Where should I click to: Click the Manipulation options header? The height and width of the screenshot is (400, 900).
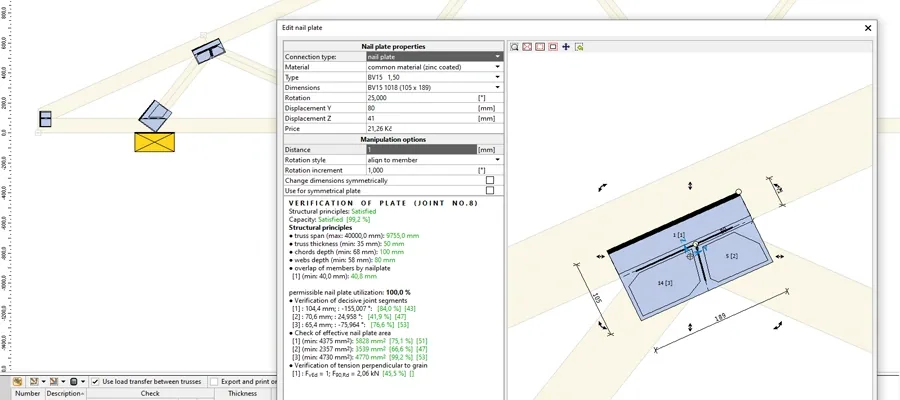coord(393,139)
